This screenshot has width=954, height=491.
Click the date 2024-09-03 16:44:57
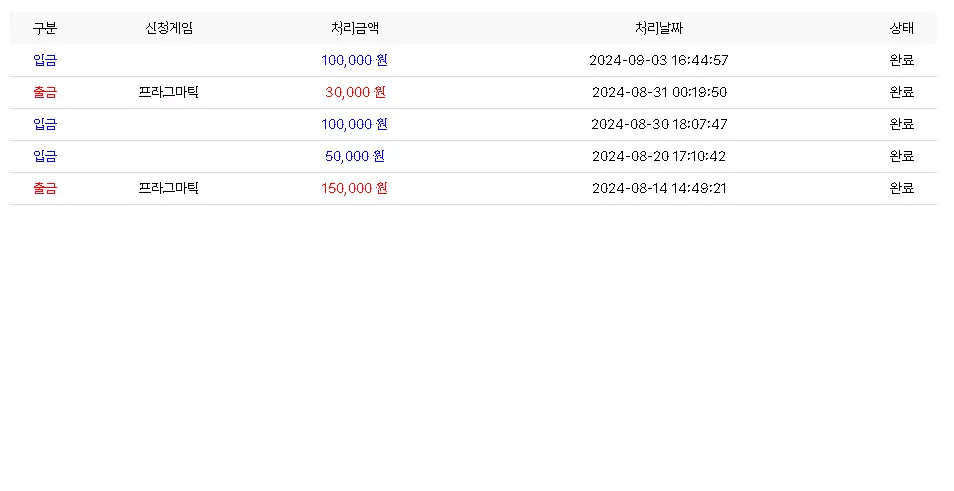[x=658, y=60]
